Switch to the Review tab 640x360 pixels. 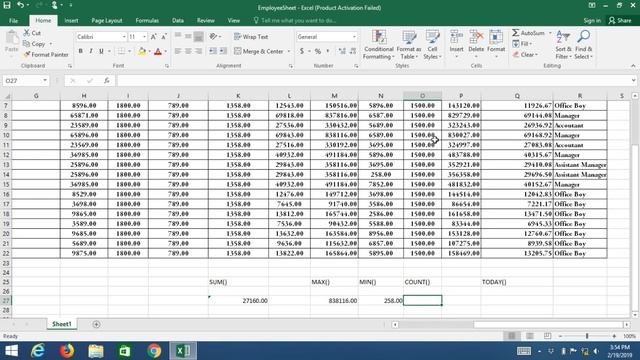206,20
